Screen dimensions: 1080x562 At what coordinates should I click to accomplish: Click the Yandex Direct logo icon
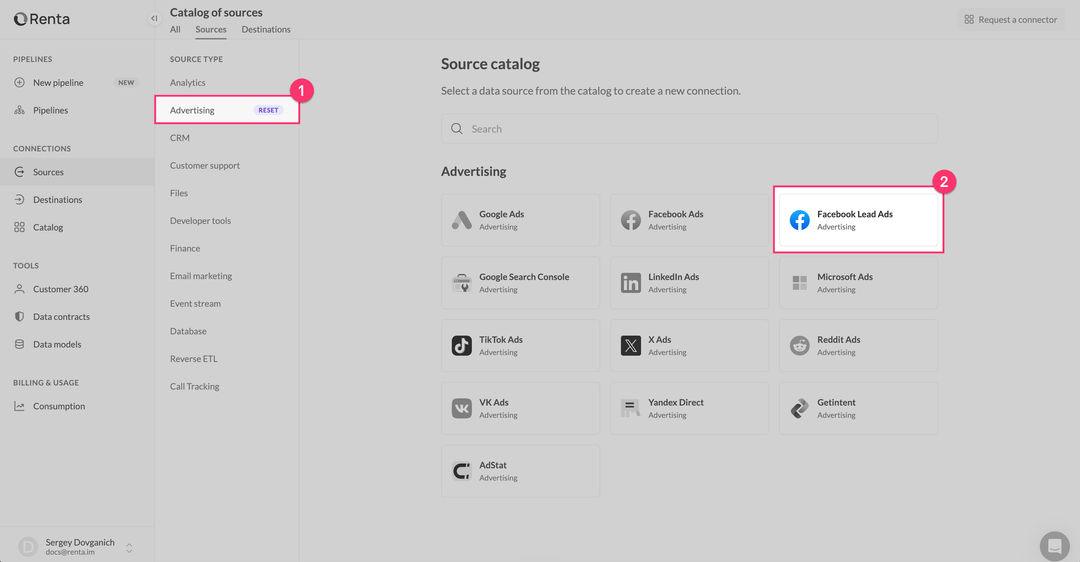(630, 408)
